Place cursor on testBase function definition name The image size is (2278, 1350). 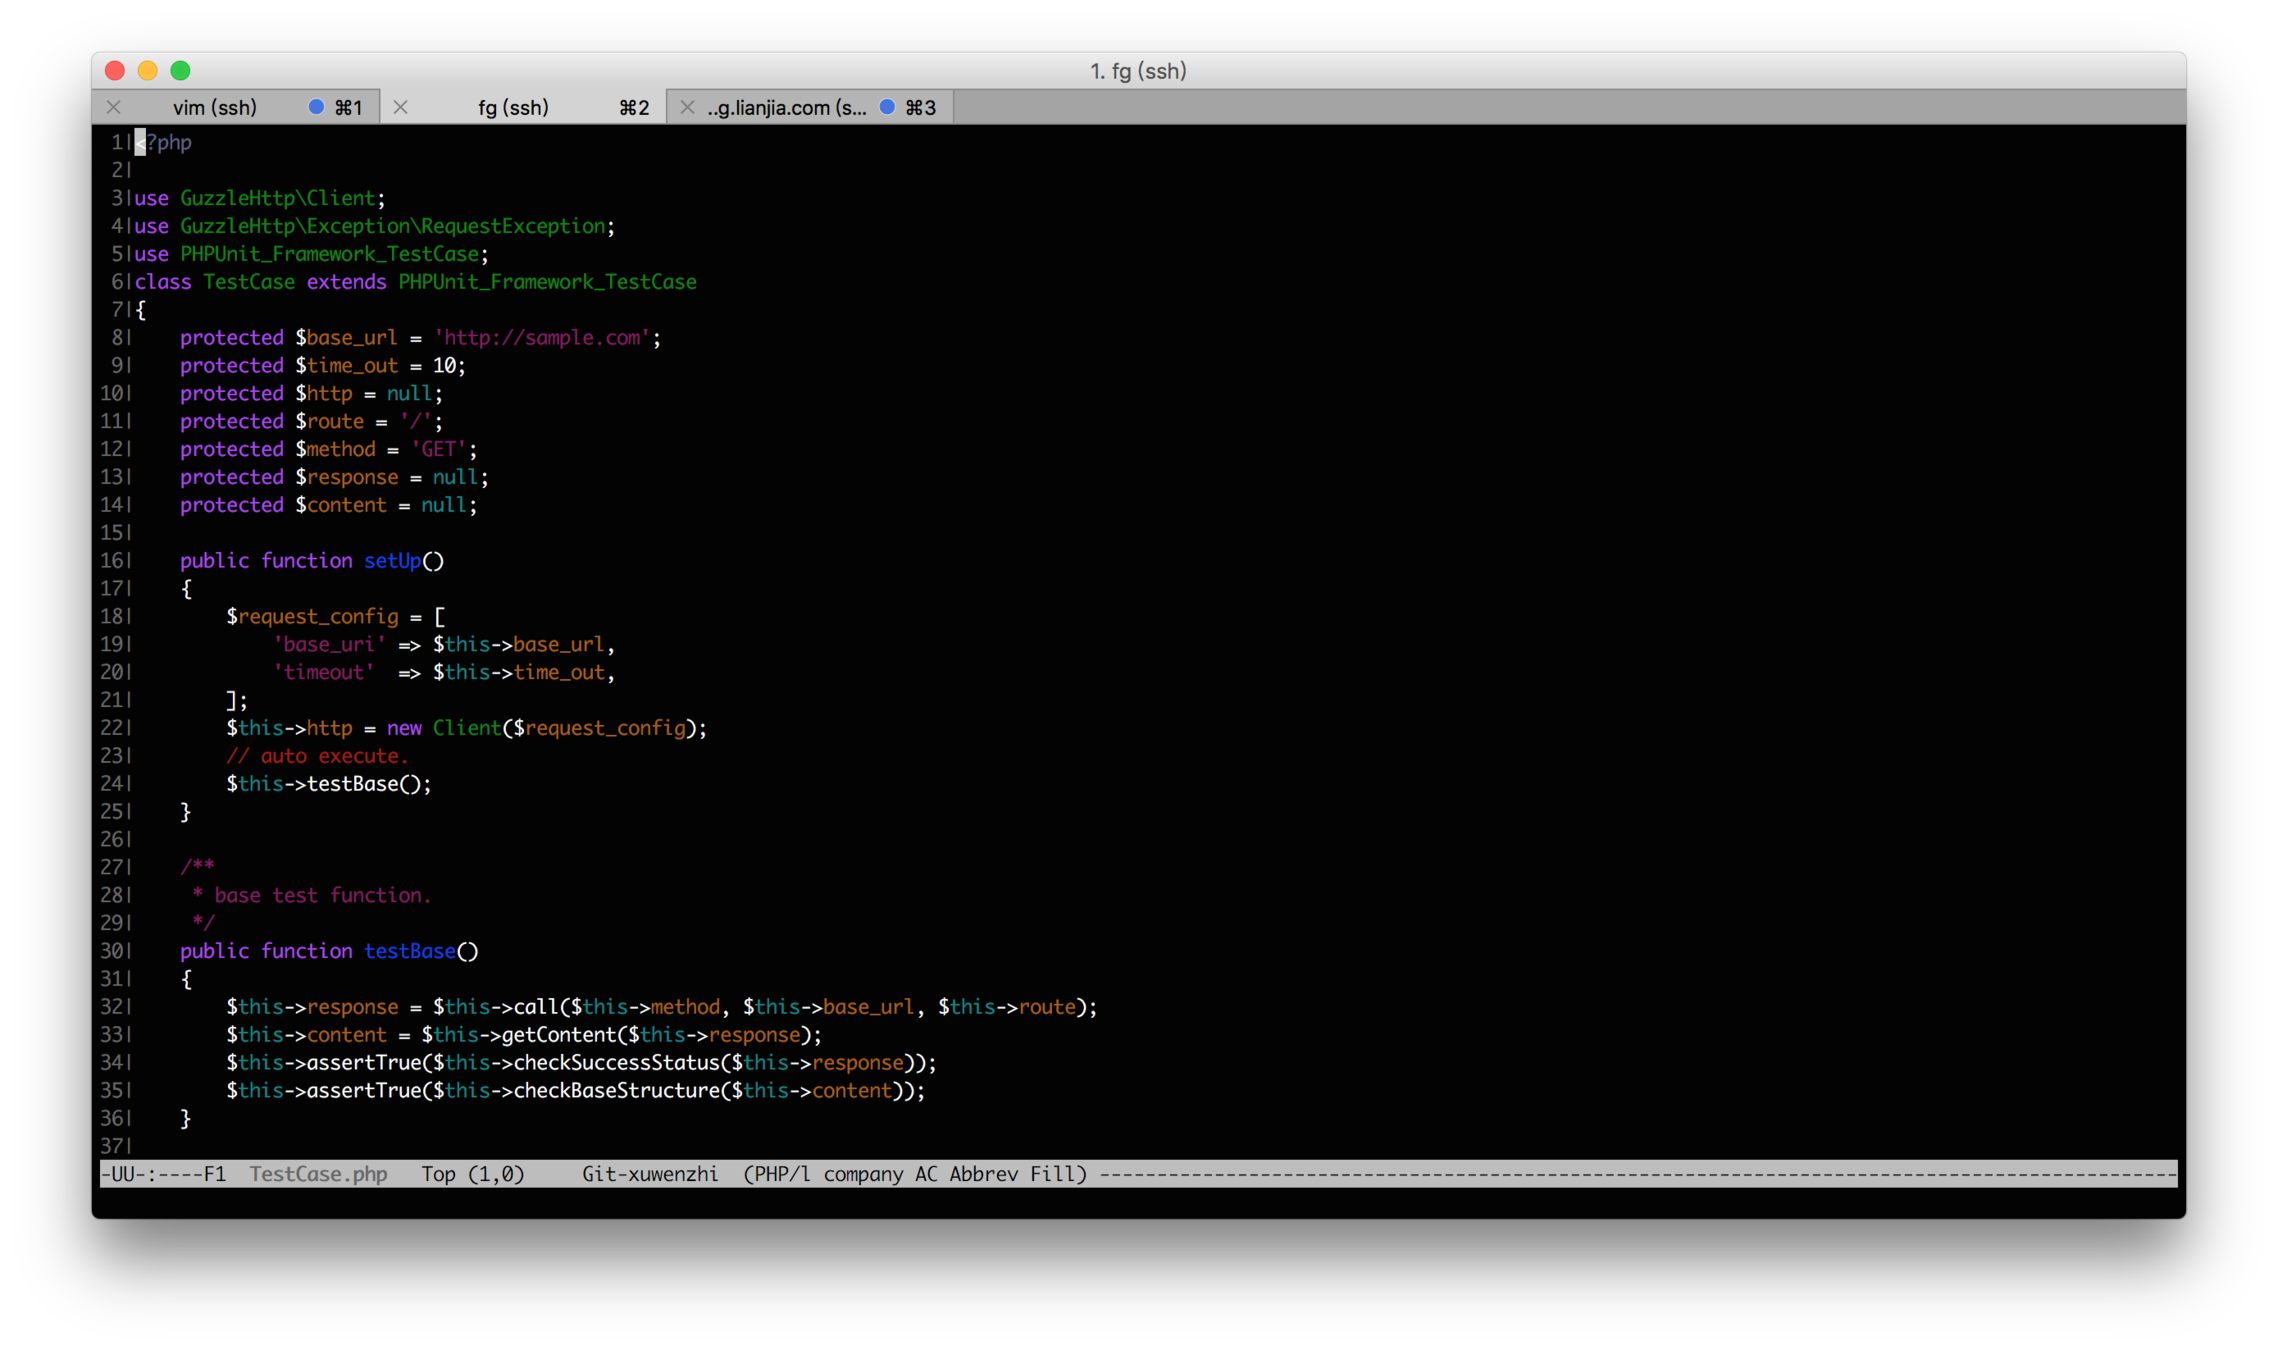(x=410, y=951)
